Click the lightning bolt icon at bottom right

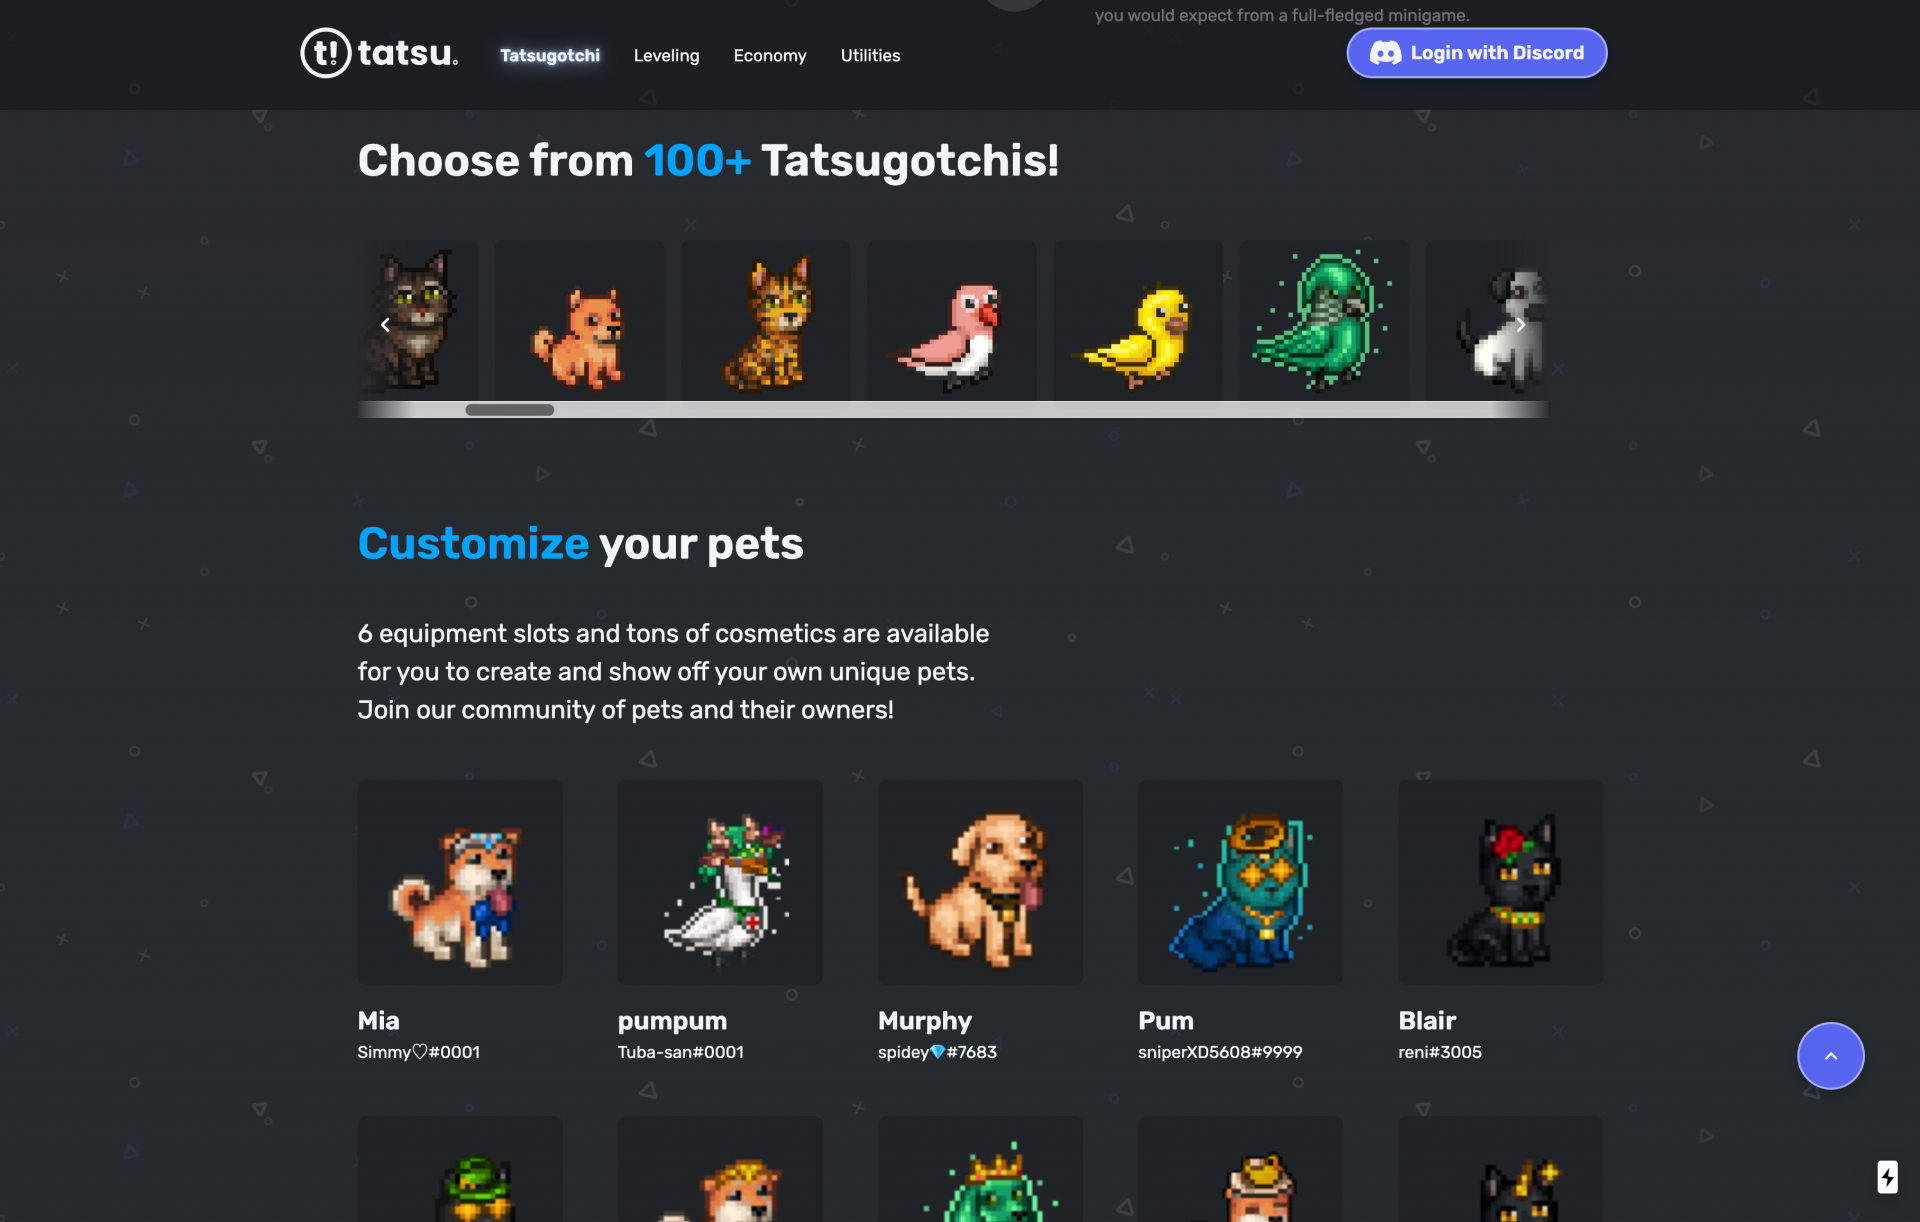(1887, 1177)
